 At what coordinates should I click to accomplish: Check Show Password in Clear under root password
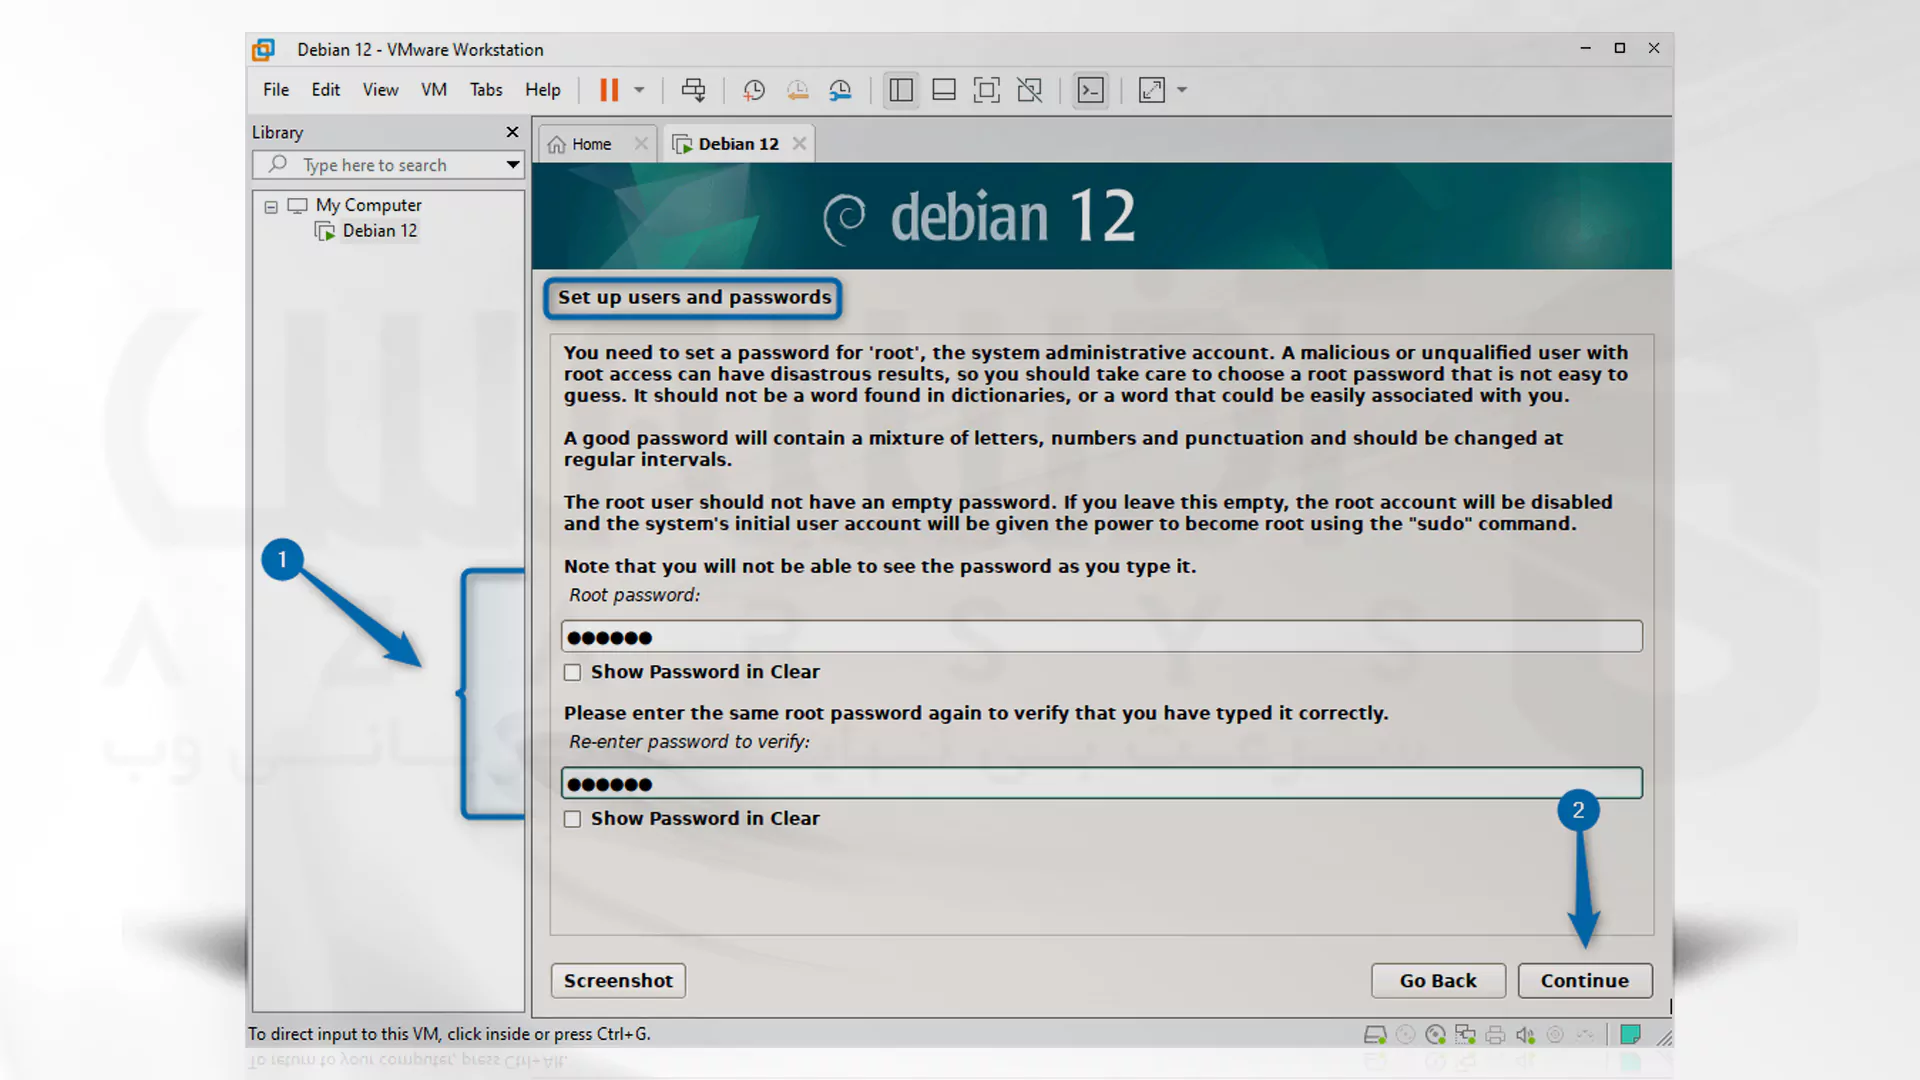point(572,673)
